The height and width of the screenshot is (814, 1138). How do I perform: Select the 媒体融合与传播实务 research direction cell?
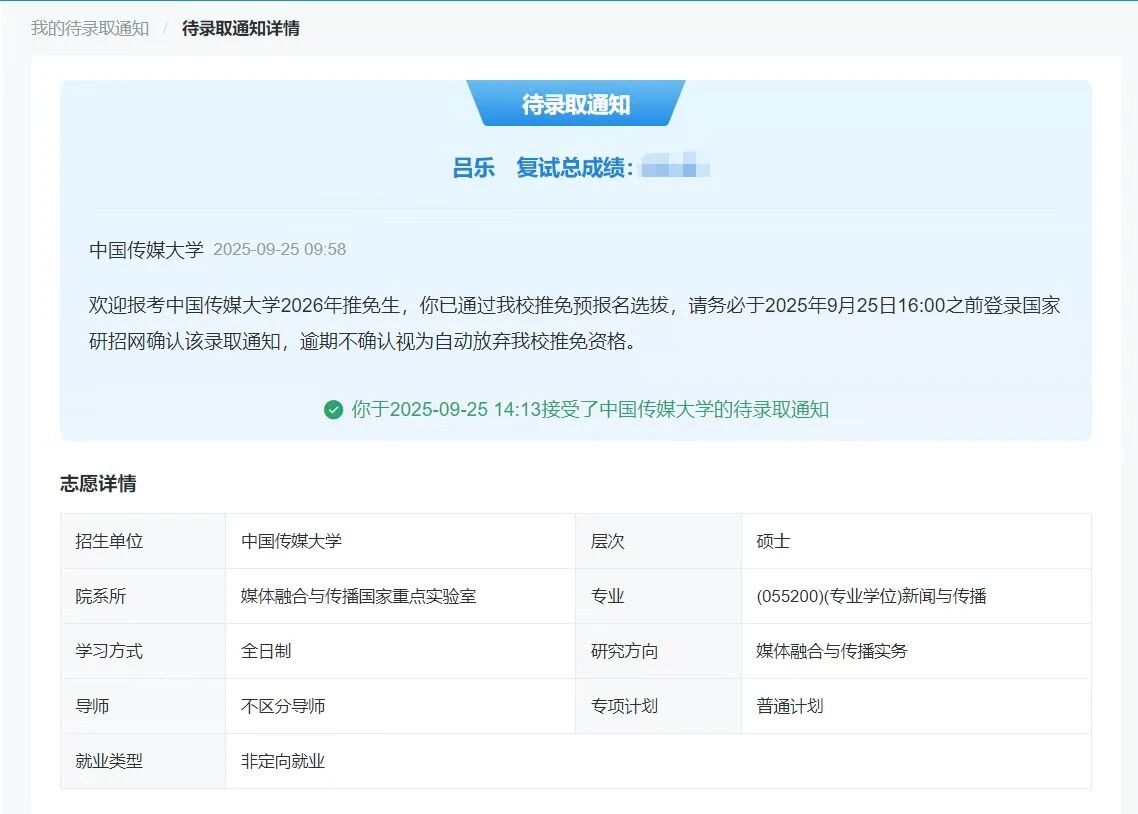[831, 651]
